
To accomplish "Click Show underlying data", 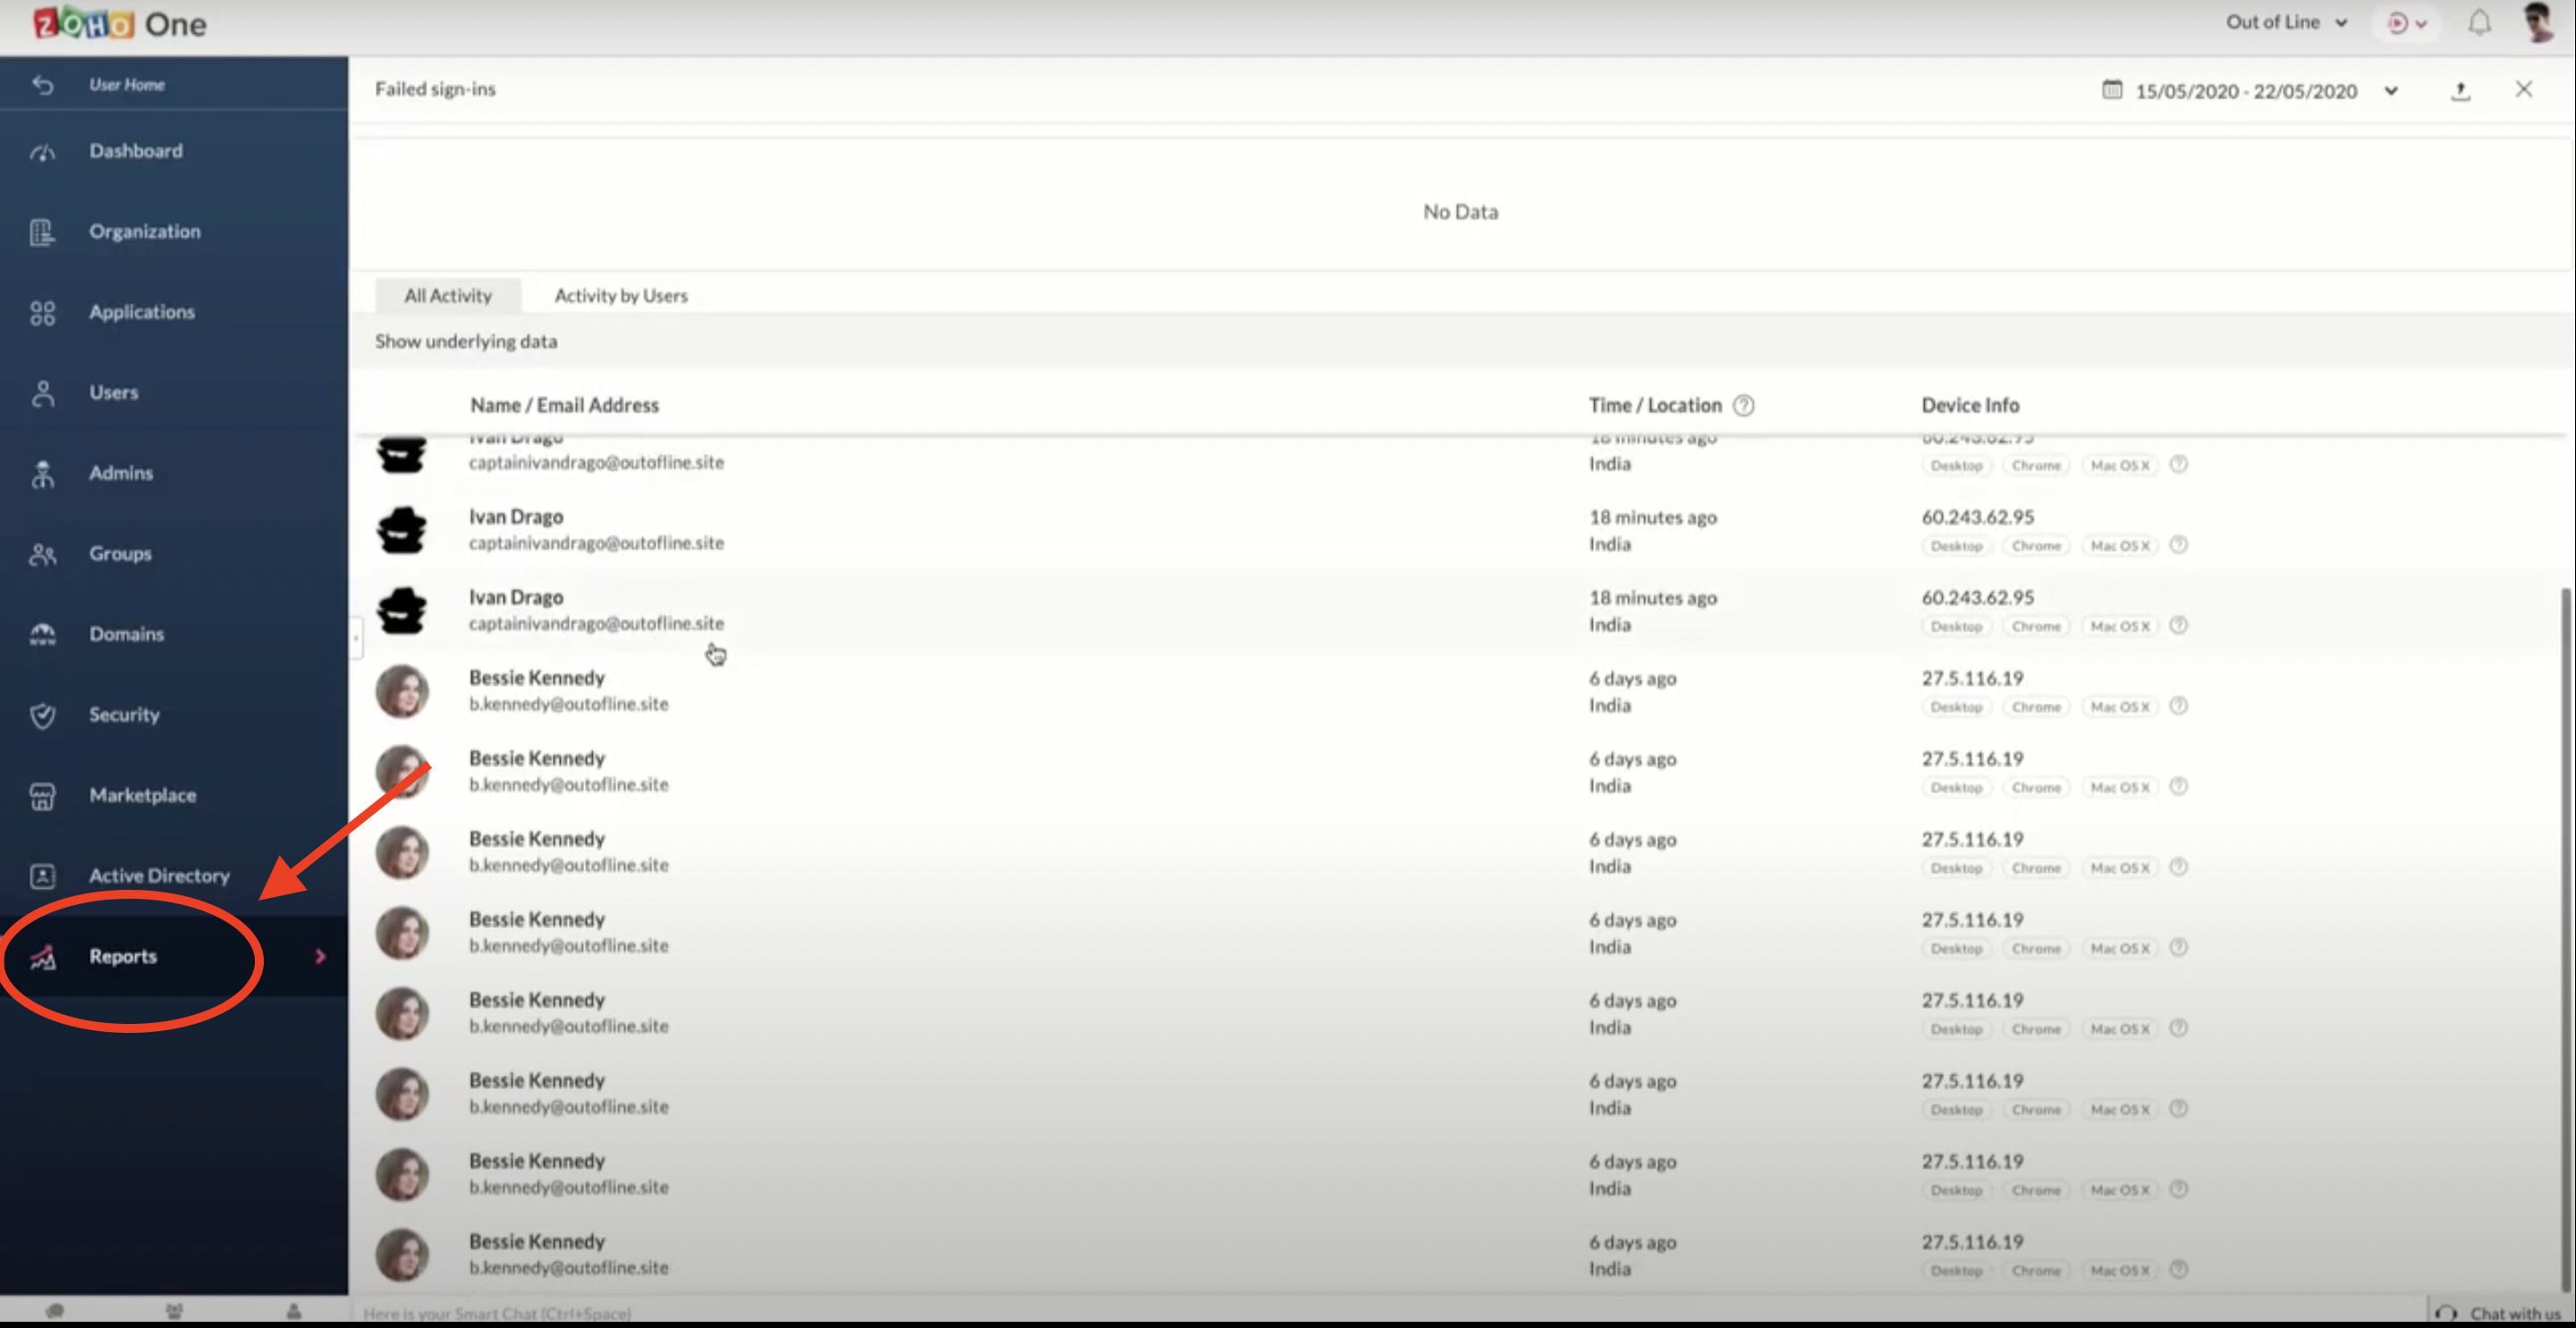I will [x=466, y=342].
